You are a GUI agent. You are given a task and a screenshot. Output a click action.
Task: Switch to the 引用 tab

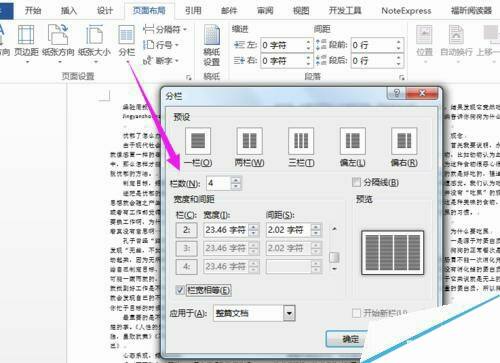(x=193, y=11)
